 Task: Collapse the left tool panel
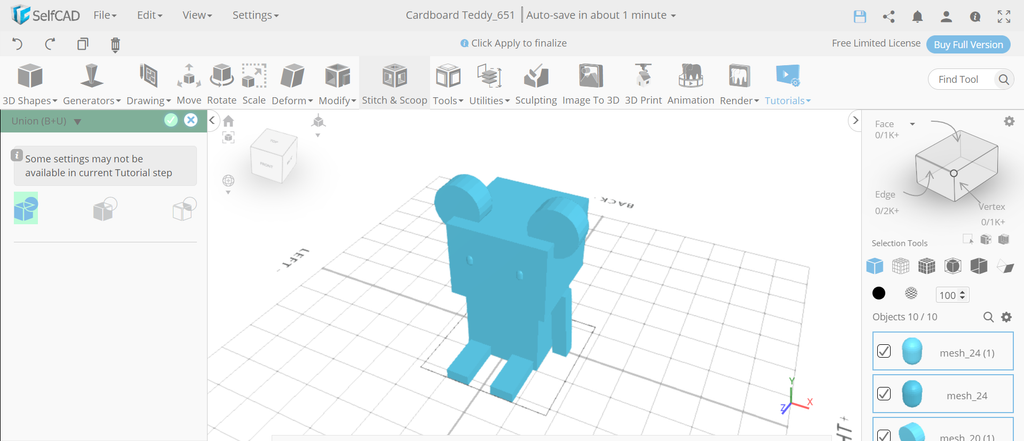point(212,120)
